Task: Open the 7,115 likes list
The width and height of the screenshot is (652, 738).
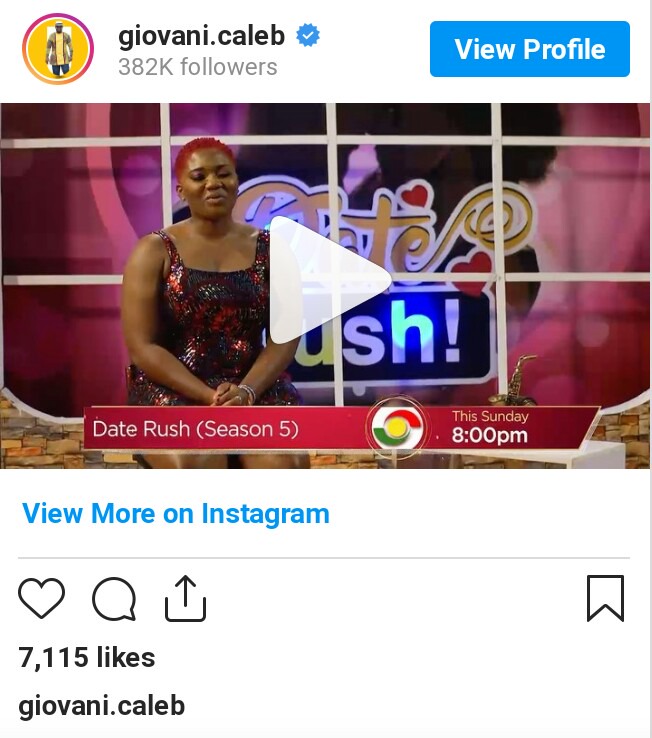Action: [x=87, y=657]
